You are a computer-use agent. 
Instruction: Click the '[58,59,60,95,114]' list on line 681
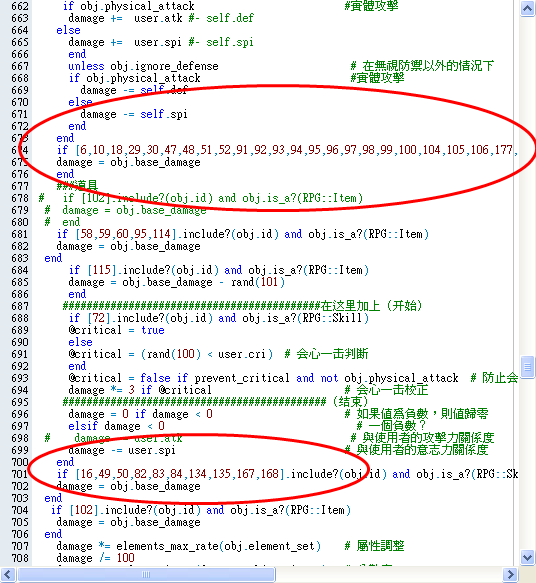tap(125, 234)
